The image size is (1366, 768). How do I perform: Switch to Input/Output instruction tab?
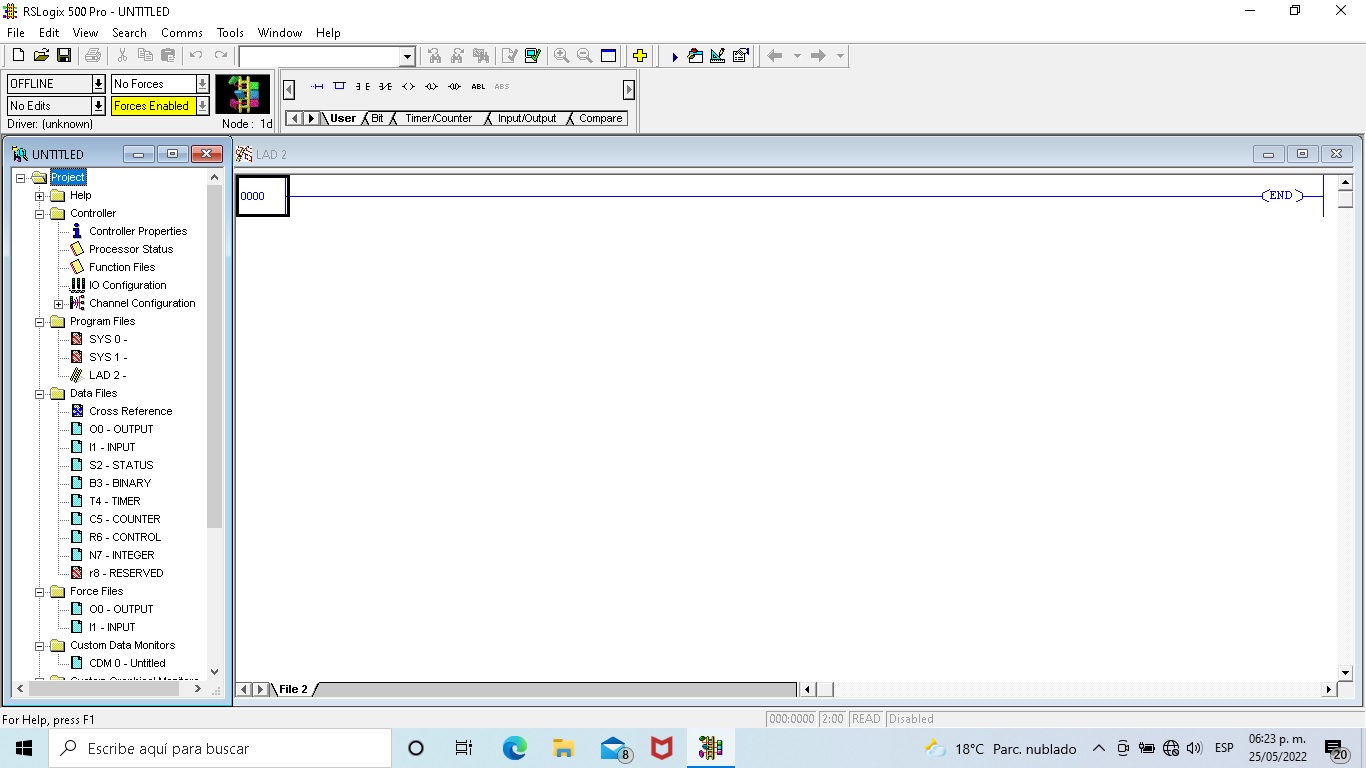click(527, 118)
